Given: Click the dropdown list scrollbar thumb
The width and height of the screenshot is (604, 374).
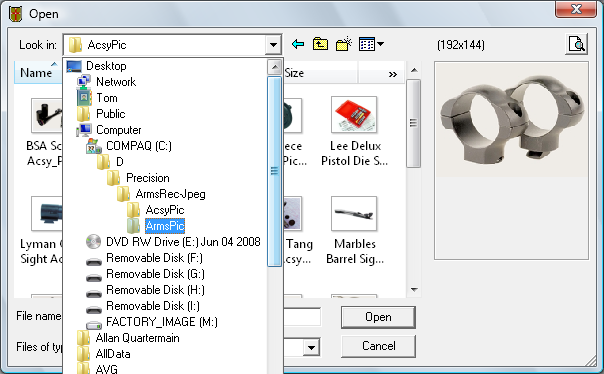Looking at the screenshot, I should click(x=274, y=171).
